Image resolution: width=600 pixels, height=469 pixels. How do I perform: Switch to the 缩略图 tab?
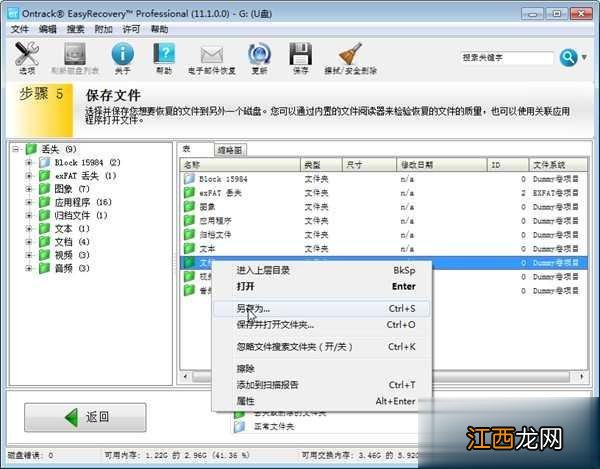point(230,150)
